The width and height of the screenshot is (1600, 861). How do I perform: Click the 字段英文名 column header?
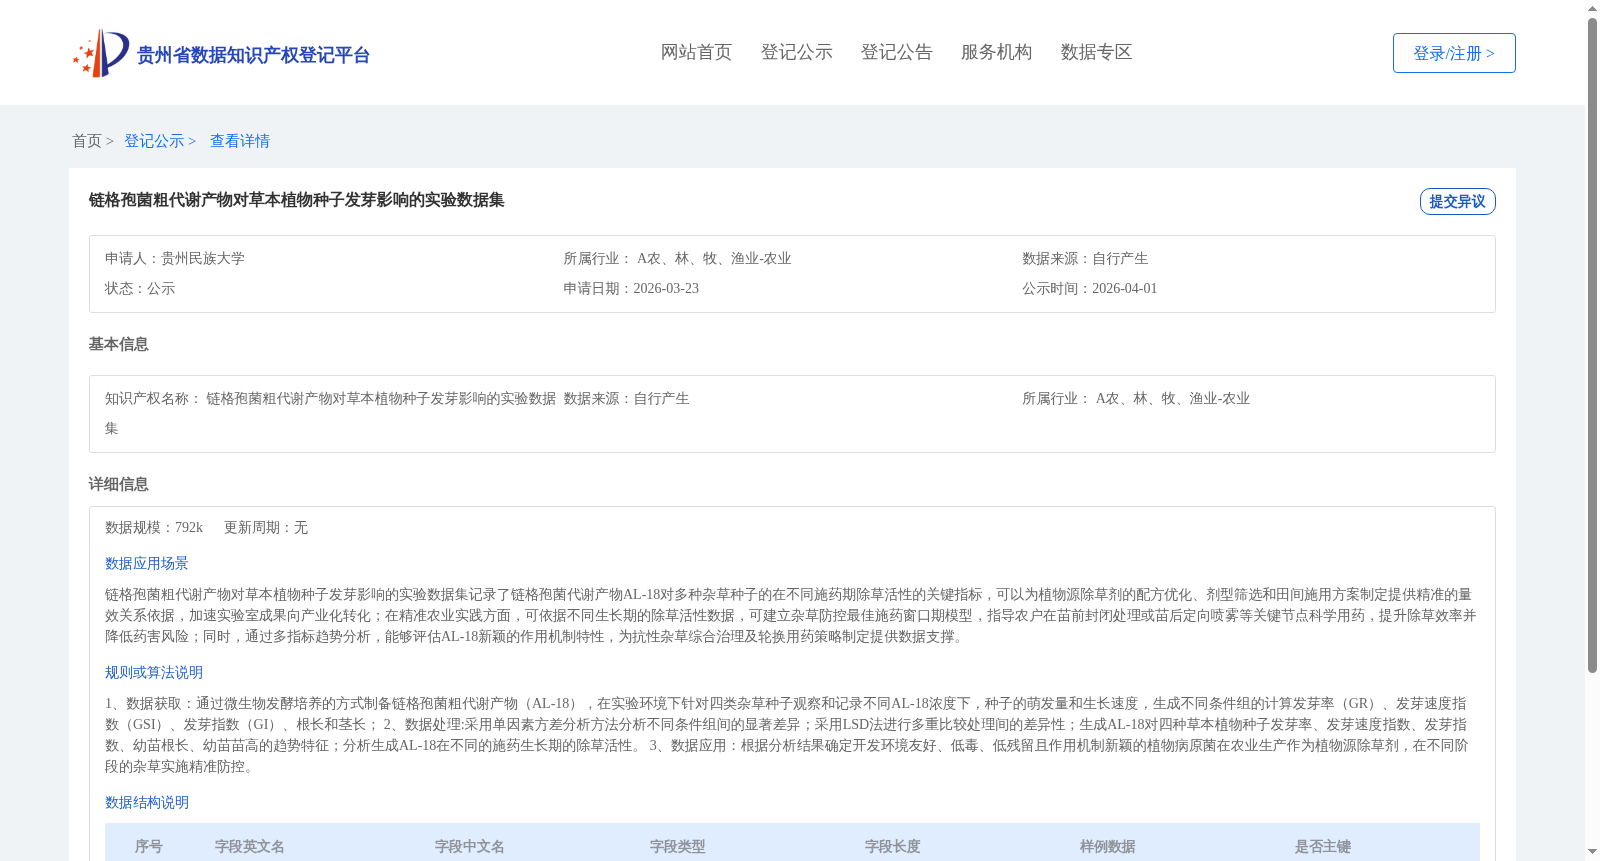(250, 846)
